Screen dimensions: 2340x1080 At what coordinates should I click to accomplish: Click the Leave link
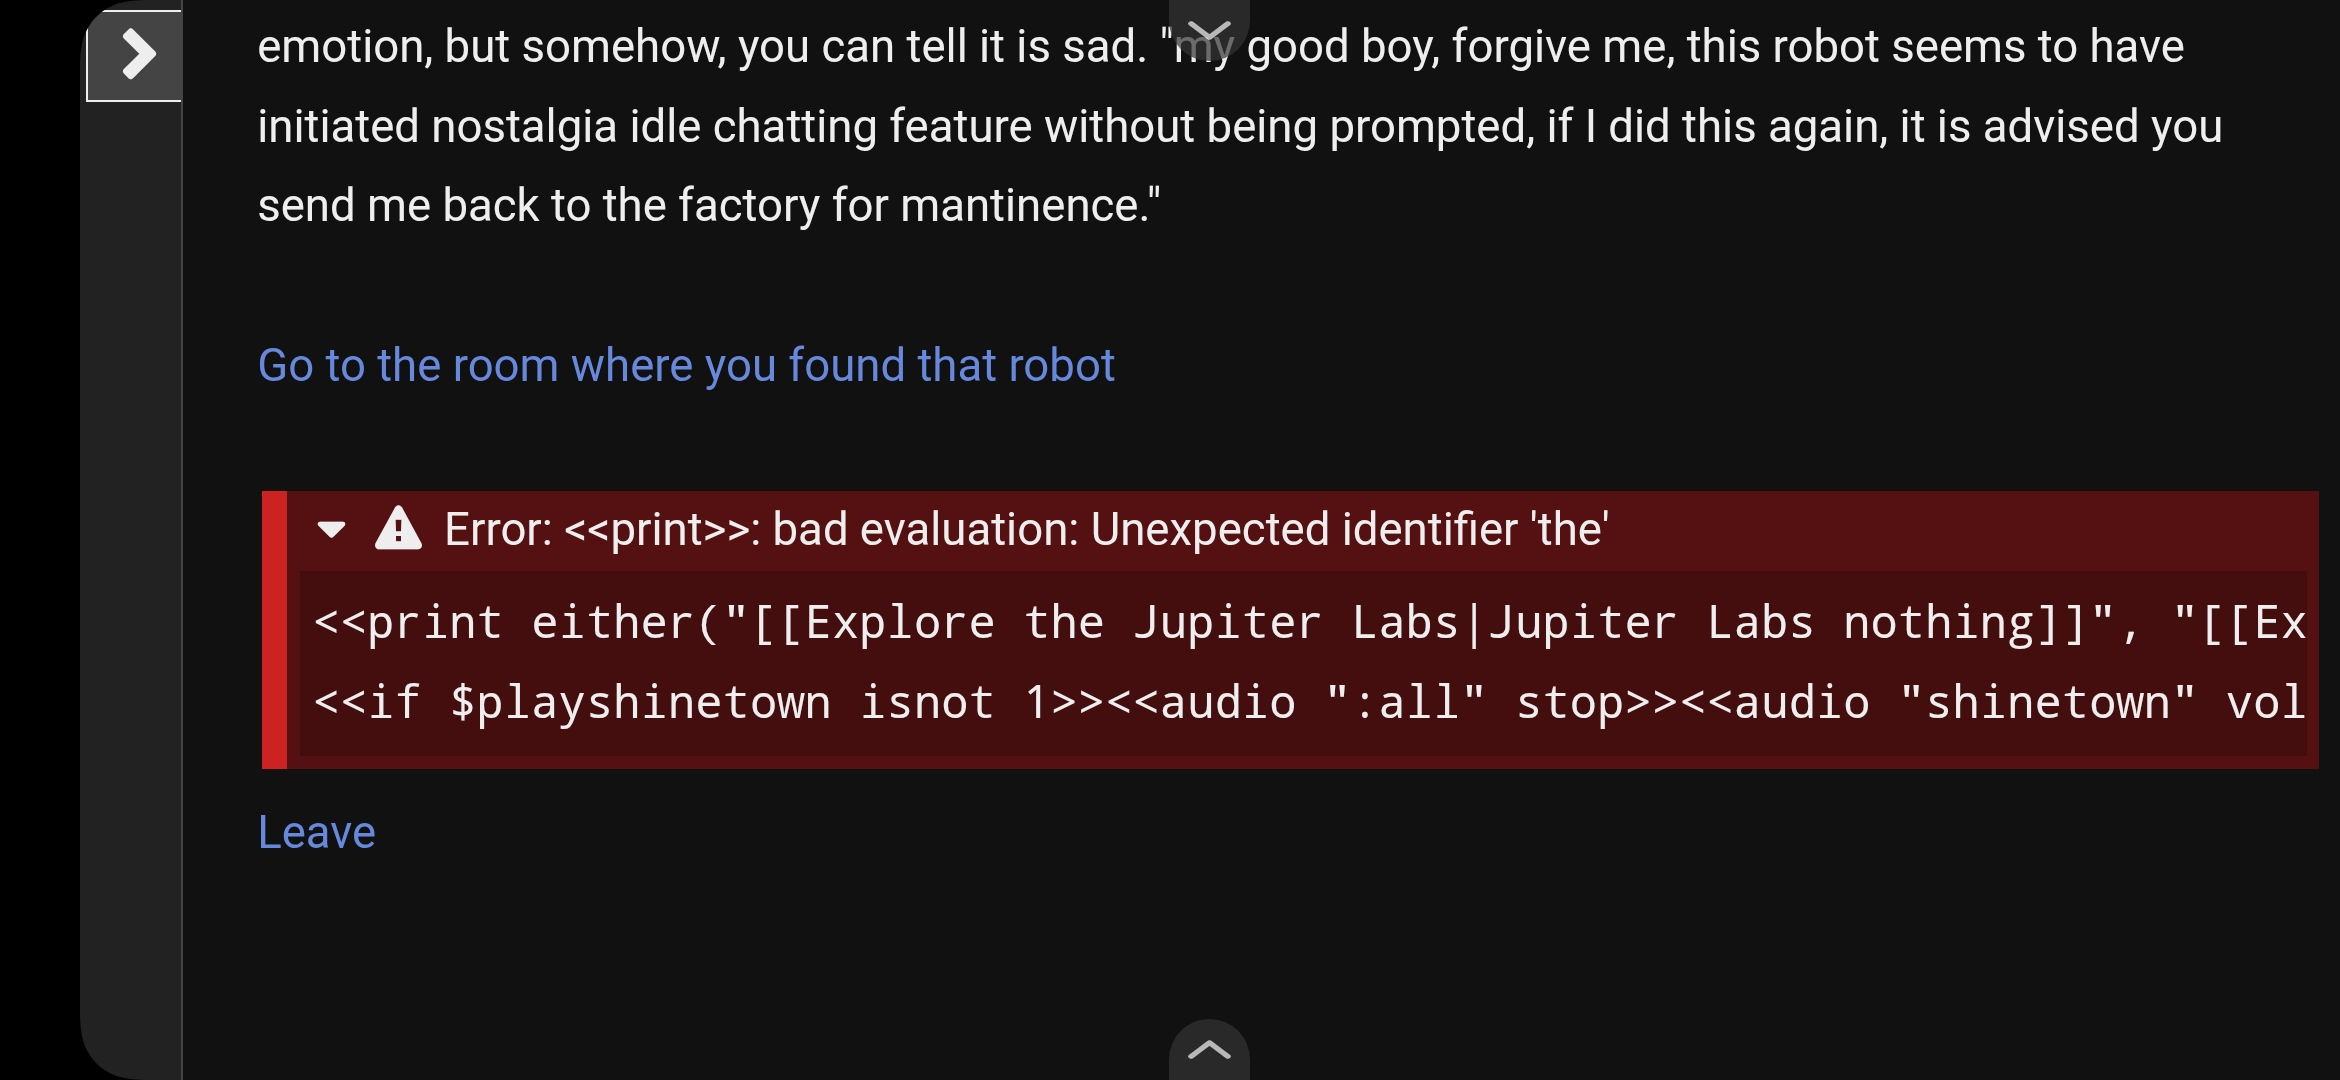click(x=316, y=832)
